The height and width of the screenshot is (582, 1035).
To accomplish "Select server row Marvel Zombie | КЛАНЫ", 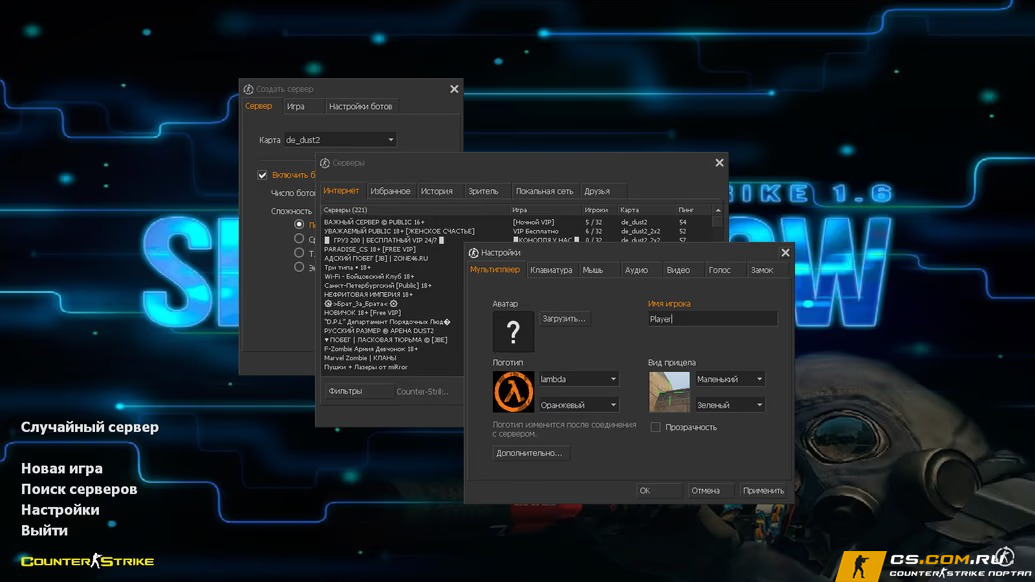I will coord(393,358).
